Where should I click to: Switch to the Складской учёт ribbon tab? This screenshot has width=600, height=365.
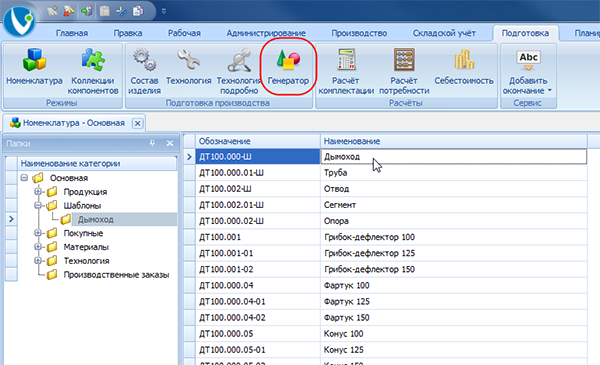tap(444, 33)
